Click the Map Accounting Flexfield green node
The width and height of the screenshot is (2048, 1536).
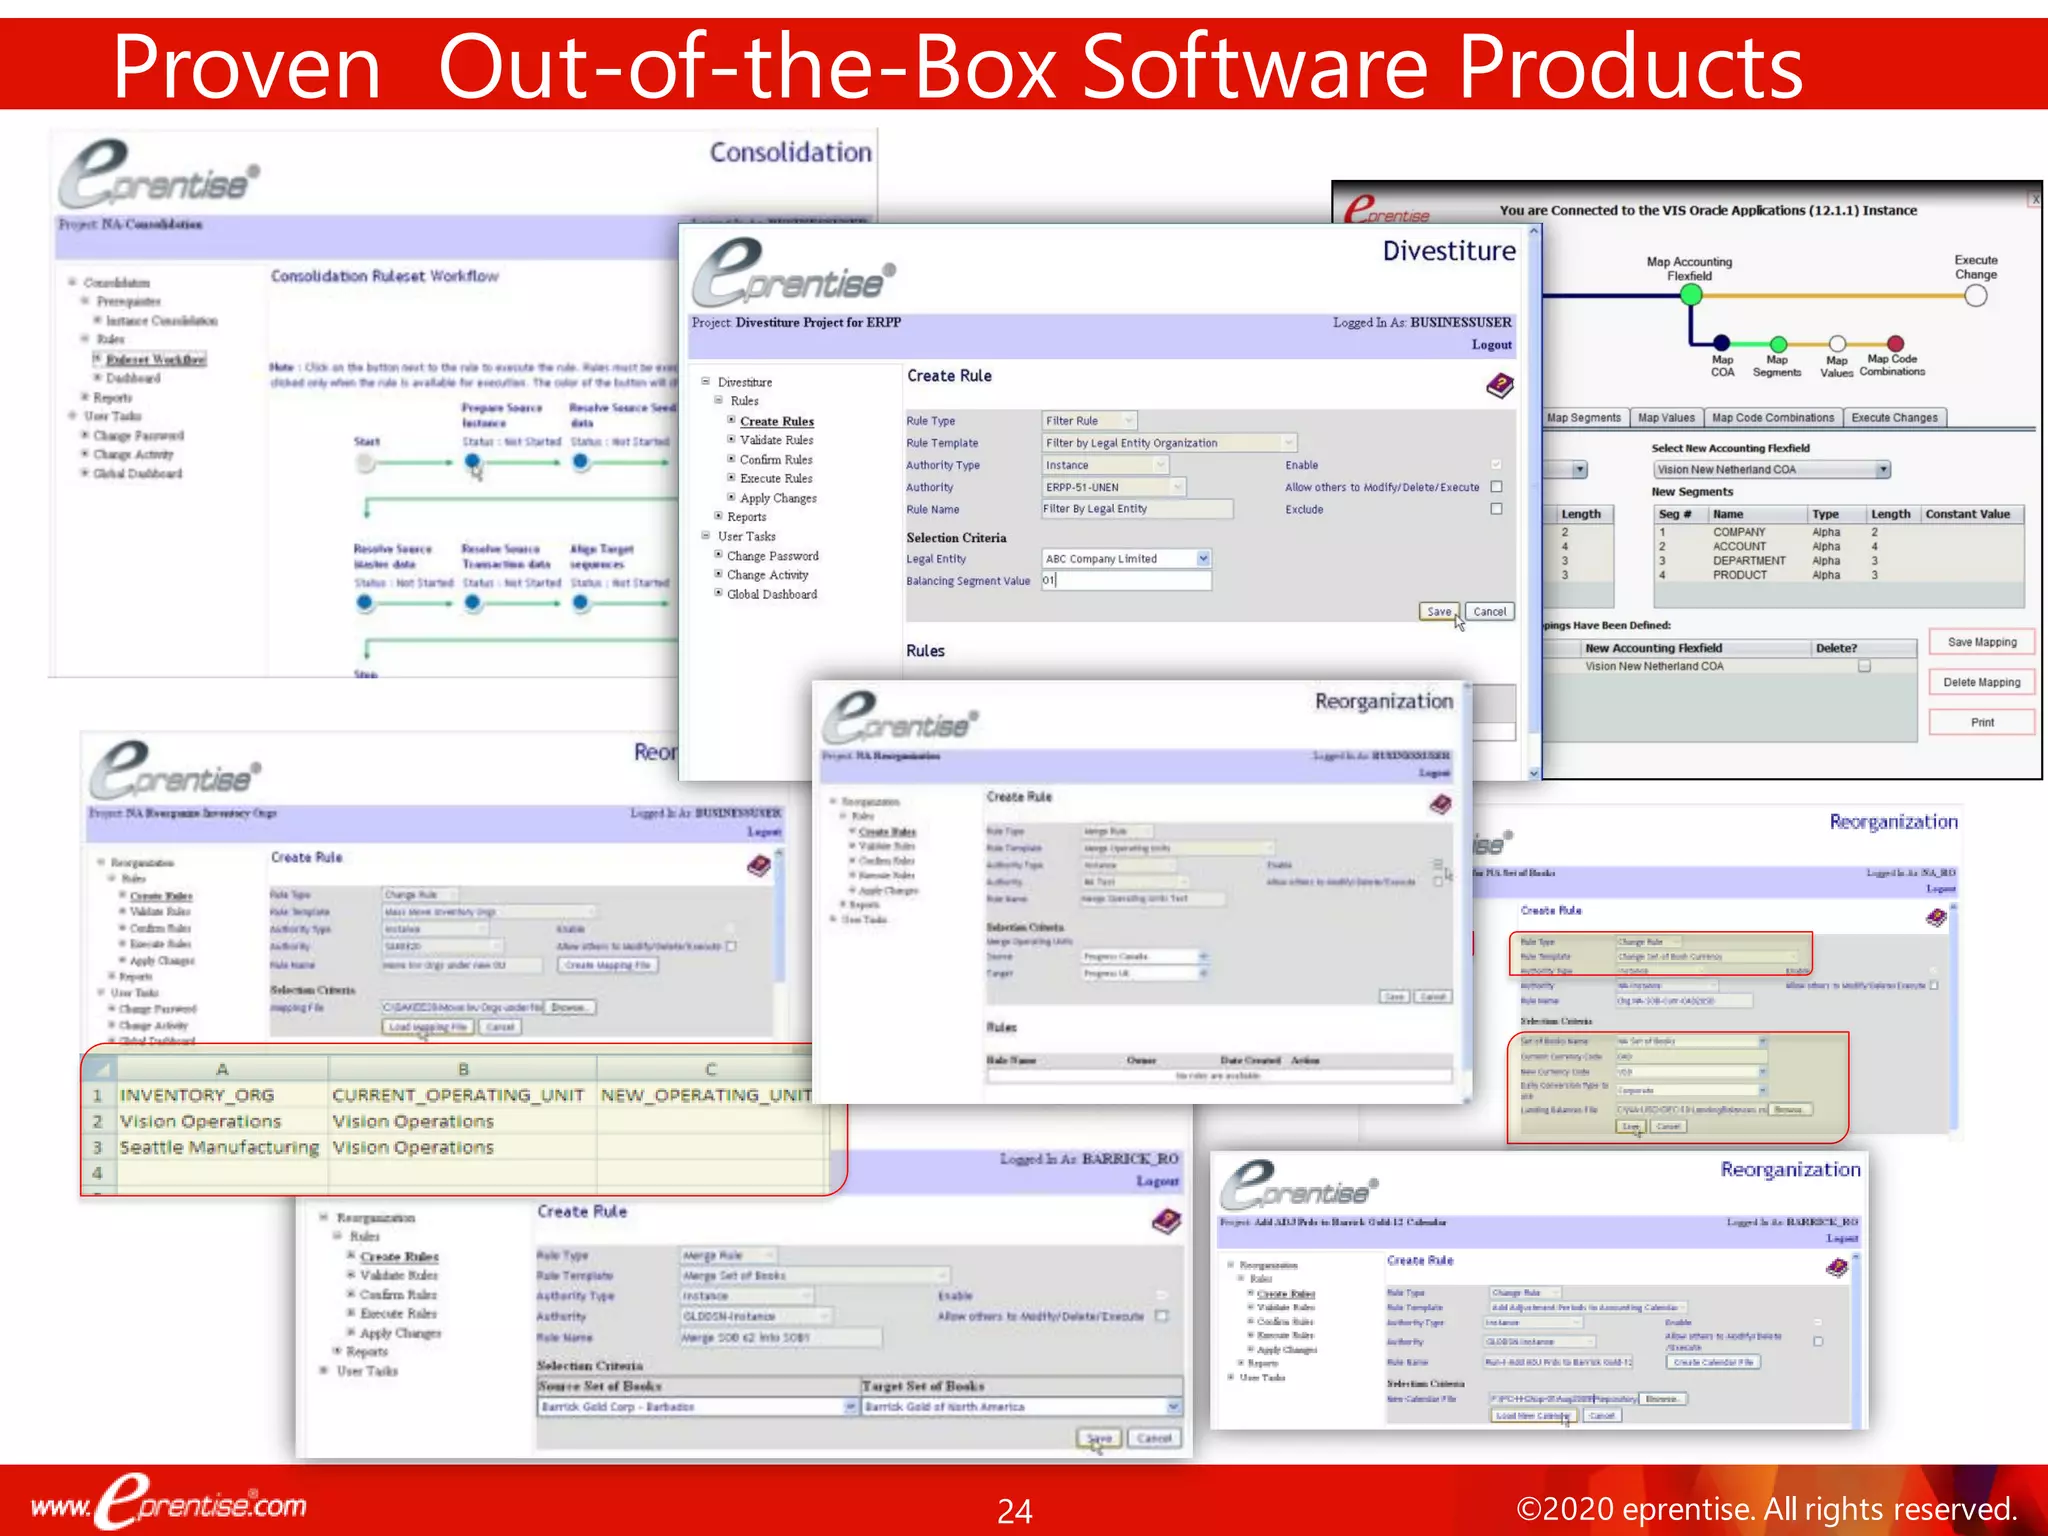(1691, 295)
